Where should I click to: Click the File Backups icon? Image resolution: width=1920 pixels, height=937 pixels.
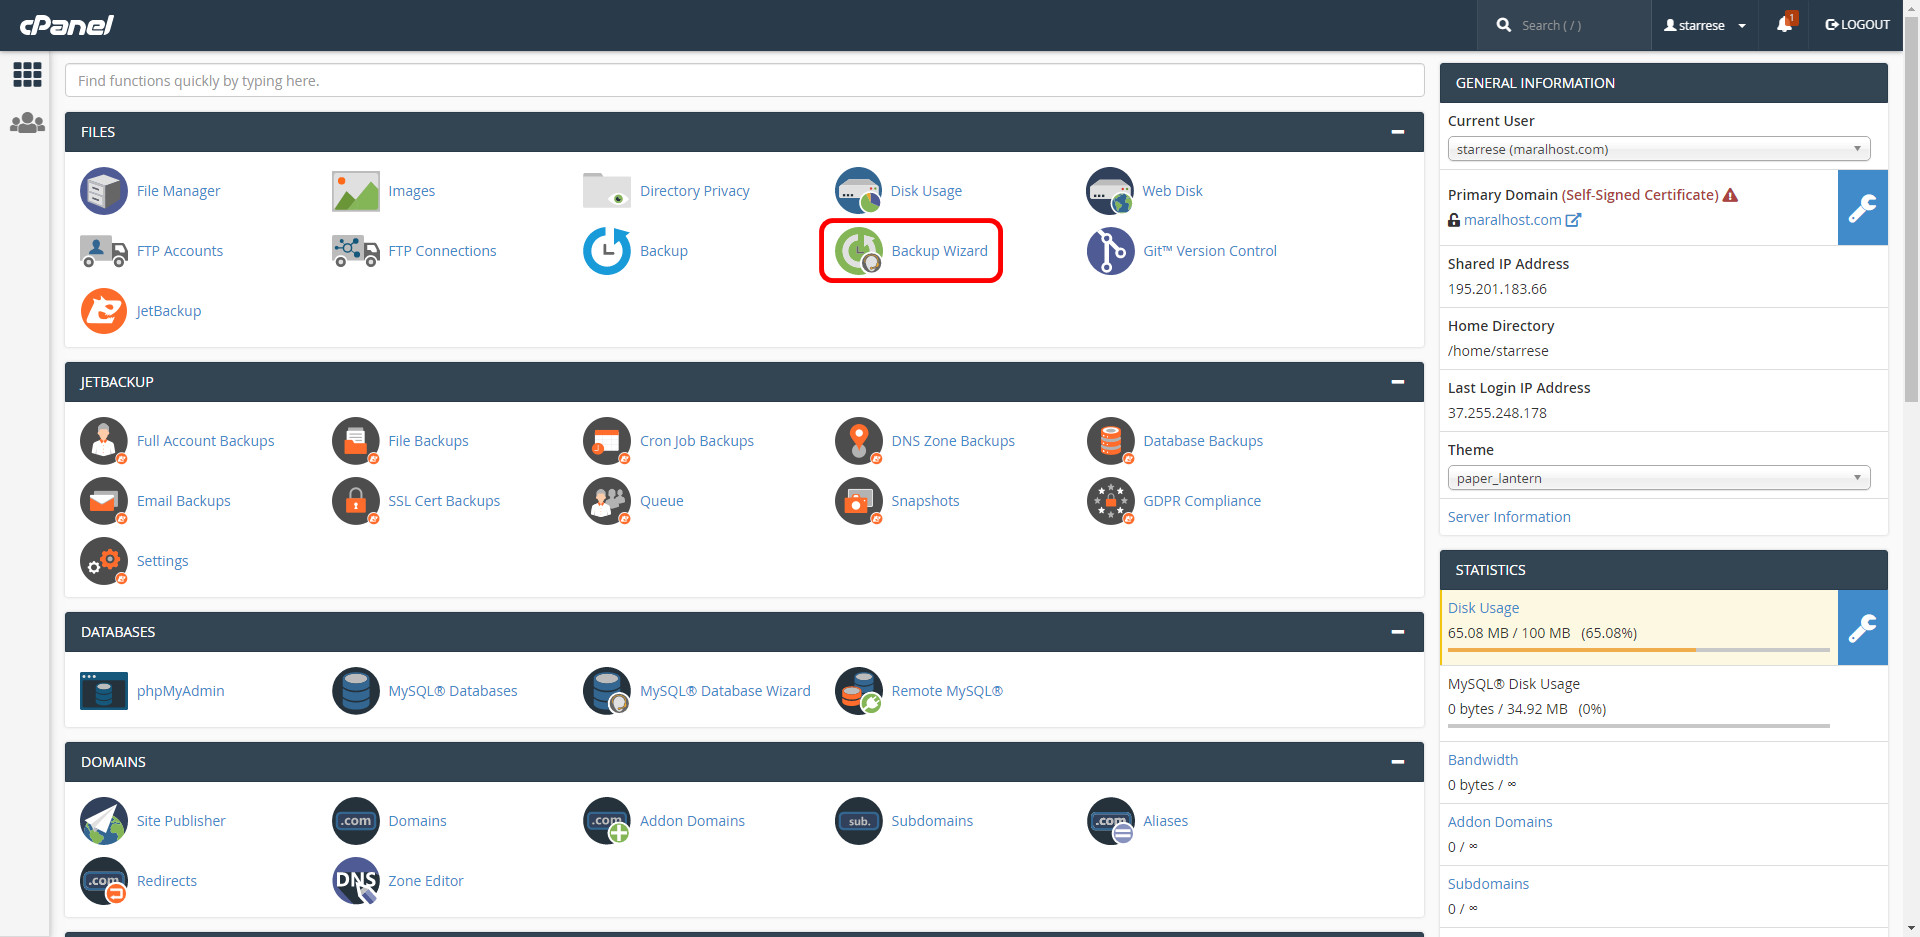356,441
